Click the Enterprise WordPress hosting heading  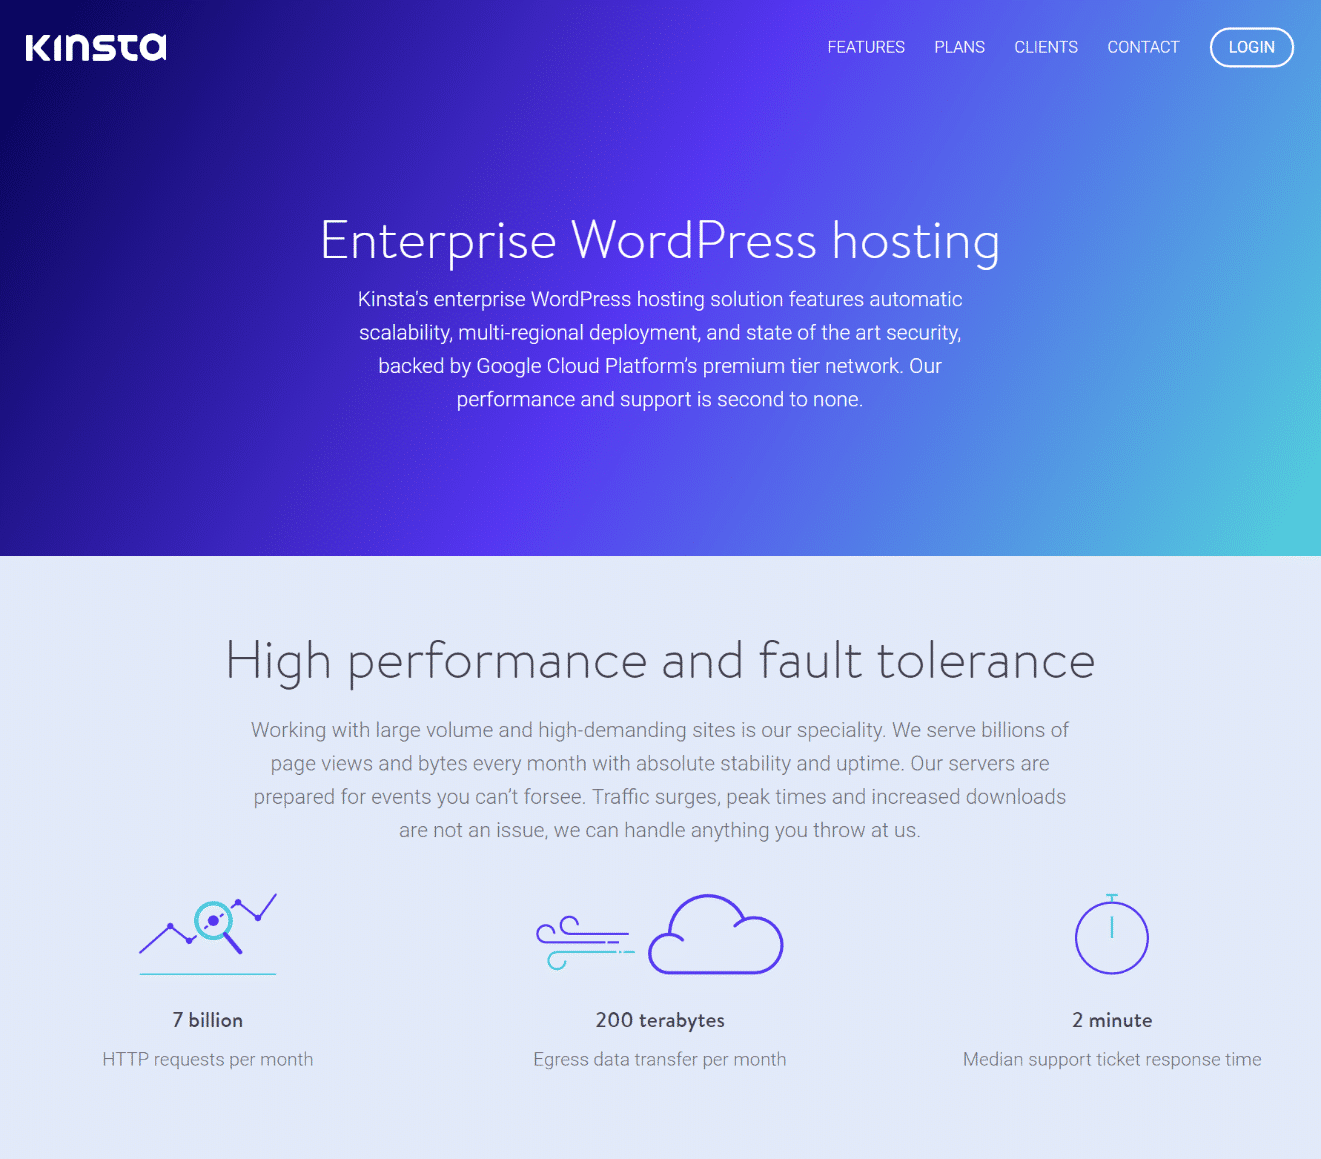[660, 241]
